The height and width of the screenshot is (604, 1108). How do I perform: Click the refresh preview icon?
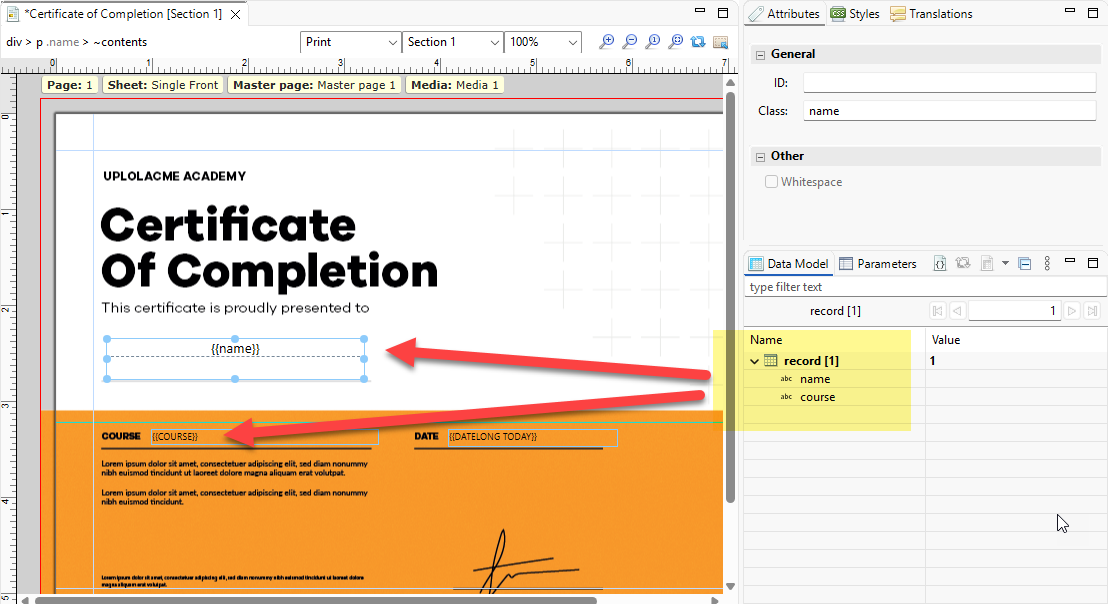point(698,42)
